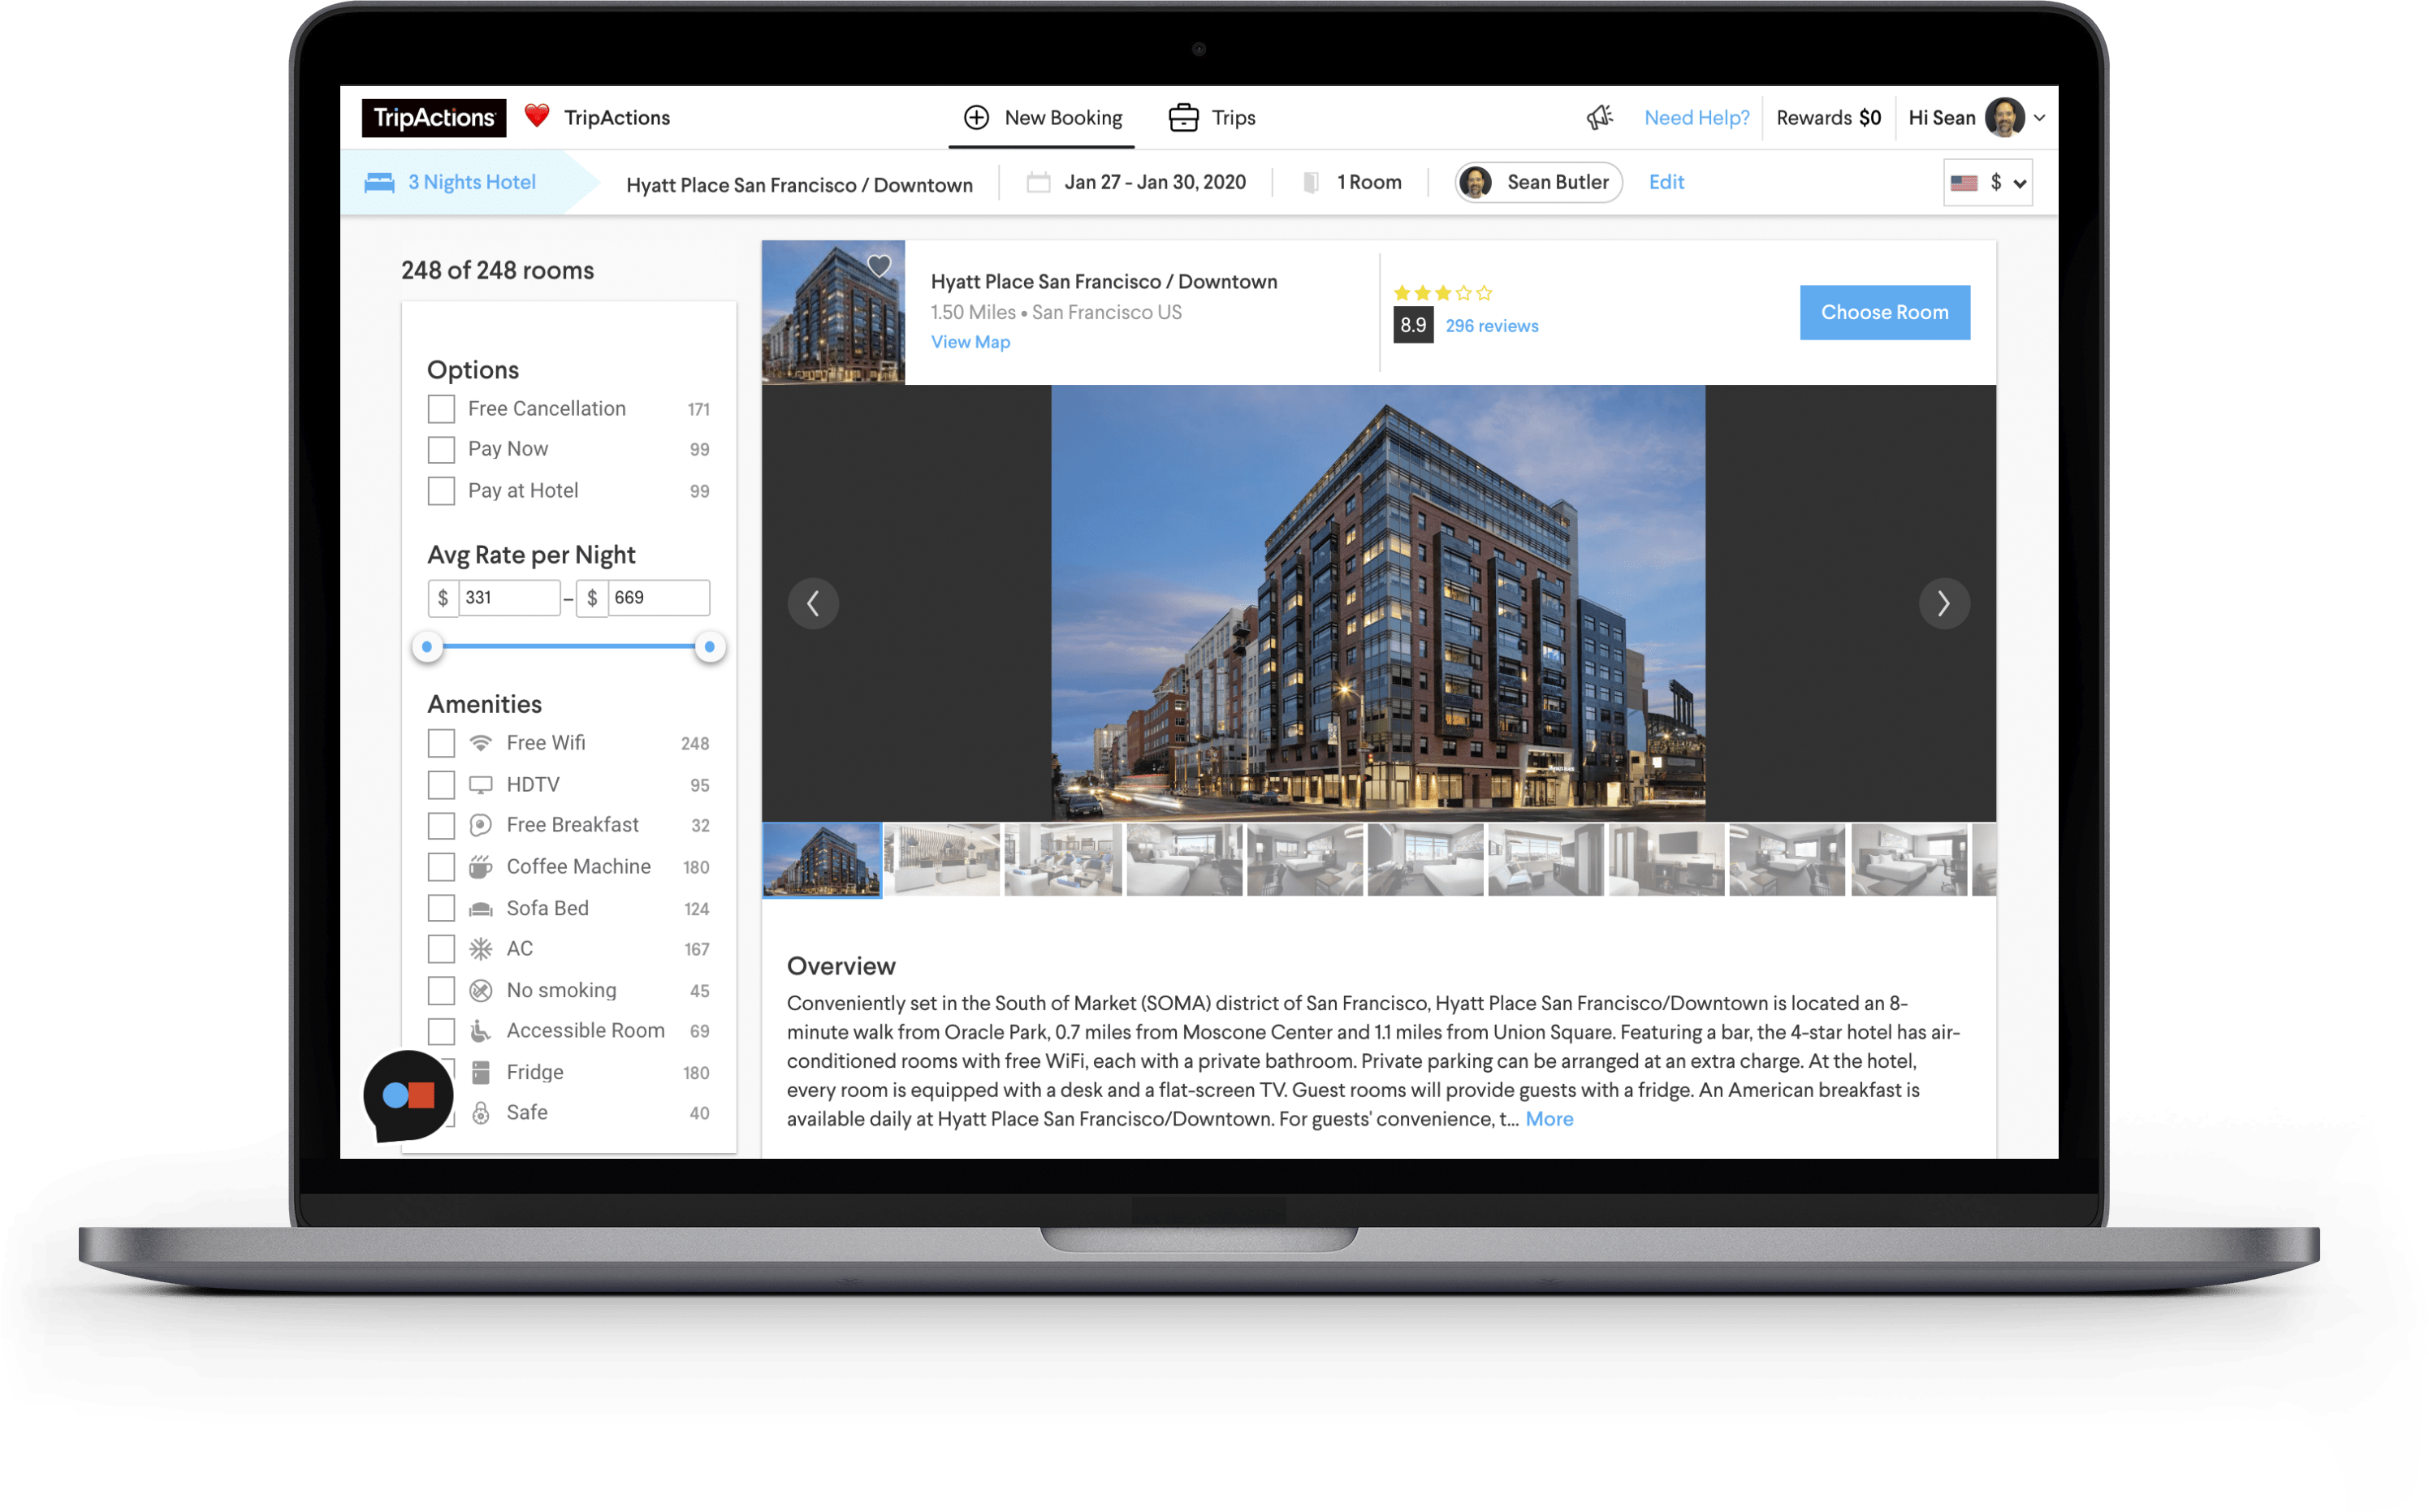Image resolution: width=2429 pixels, height=1512 pixels.
Task: Open the View Map link
Action: (x=972, y=343)
